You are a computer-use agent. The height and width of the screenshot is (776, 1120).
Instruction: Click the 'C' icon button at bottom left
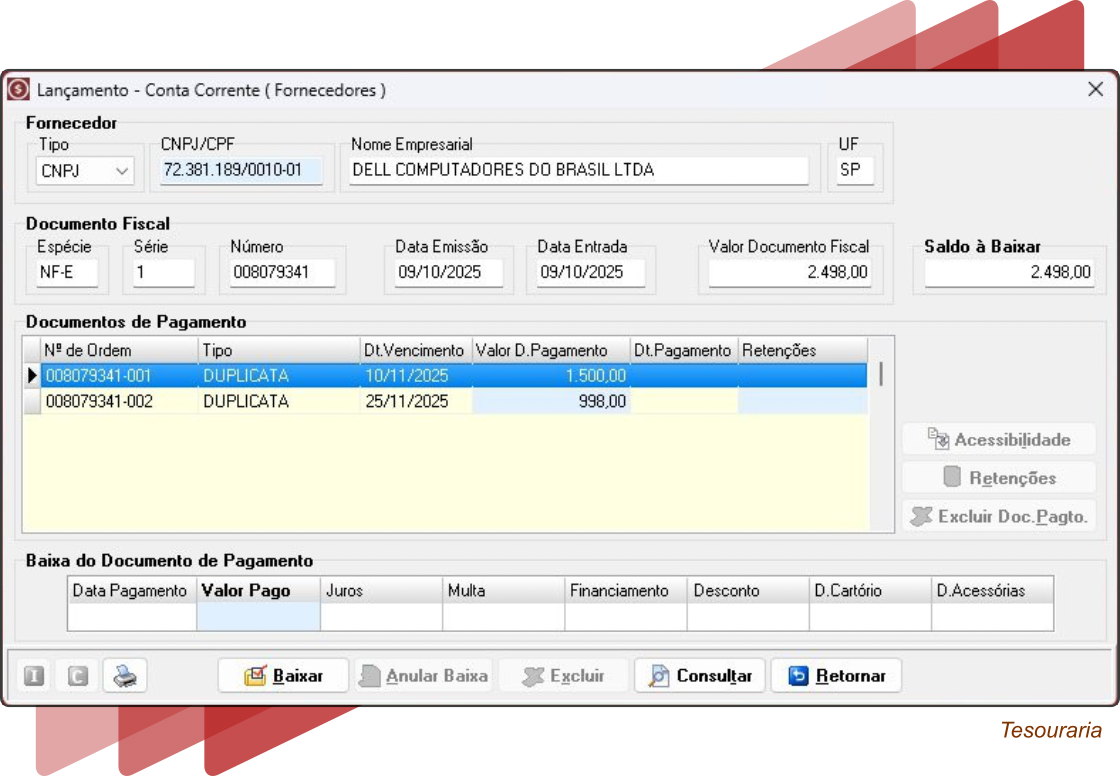click(79, 676)
